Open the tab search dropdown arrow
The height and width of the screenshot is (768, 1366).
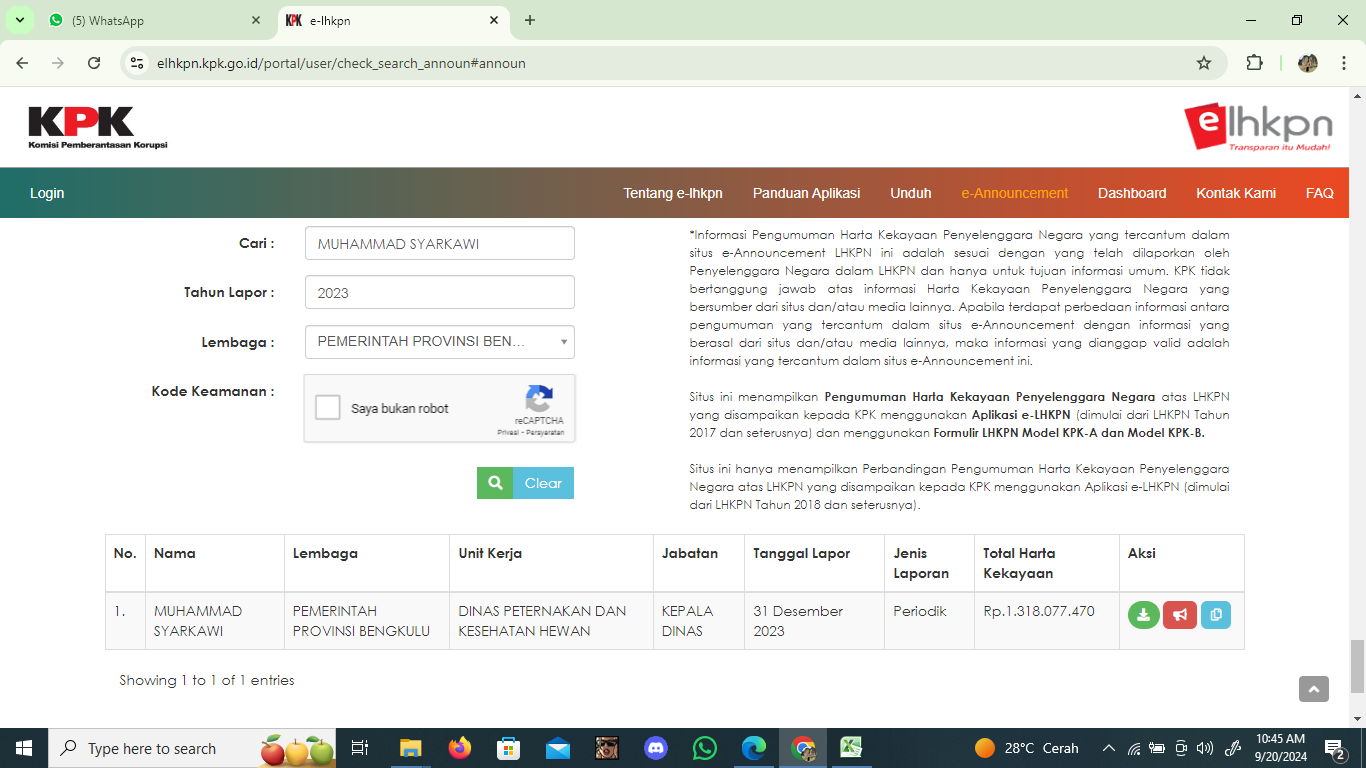[x=20, y=20]
